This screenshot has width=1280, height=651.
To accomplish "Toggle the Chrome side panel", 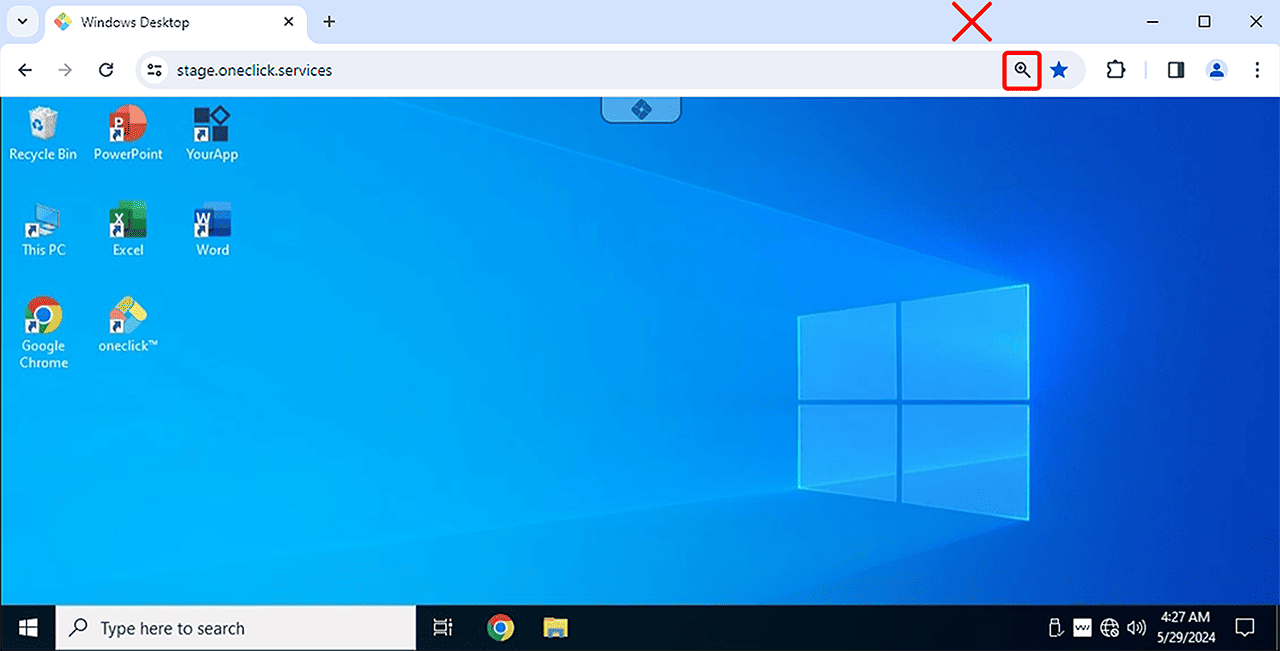I will (x=1176, y=70).
